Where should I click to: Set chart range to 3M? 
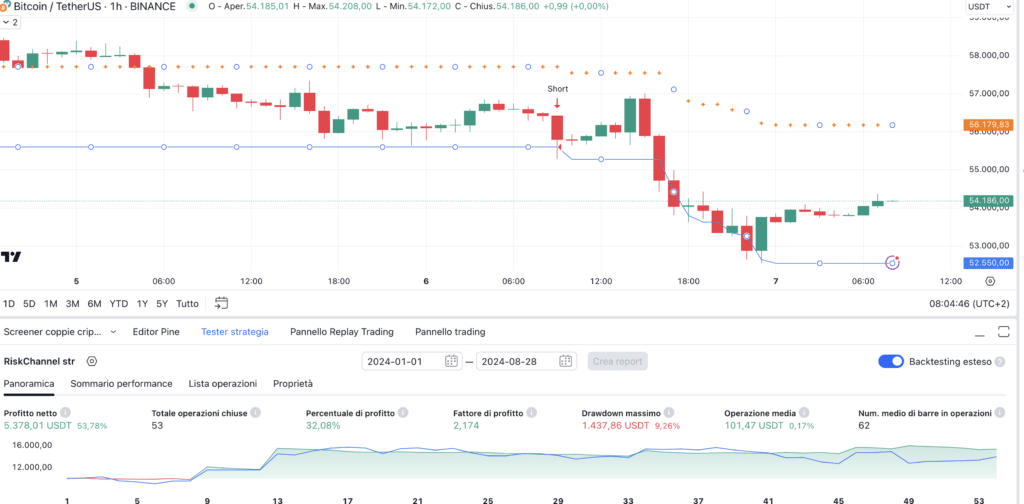click(x=72, y=304)
